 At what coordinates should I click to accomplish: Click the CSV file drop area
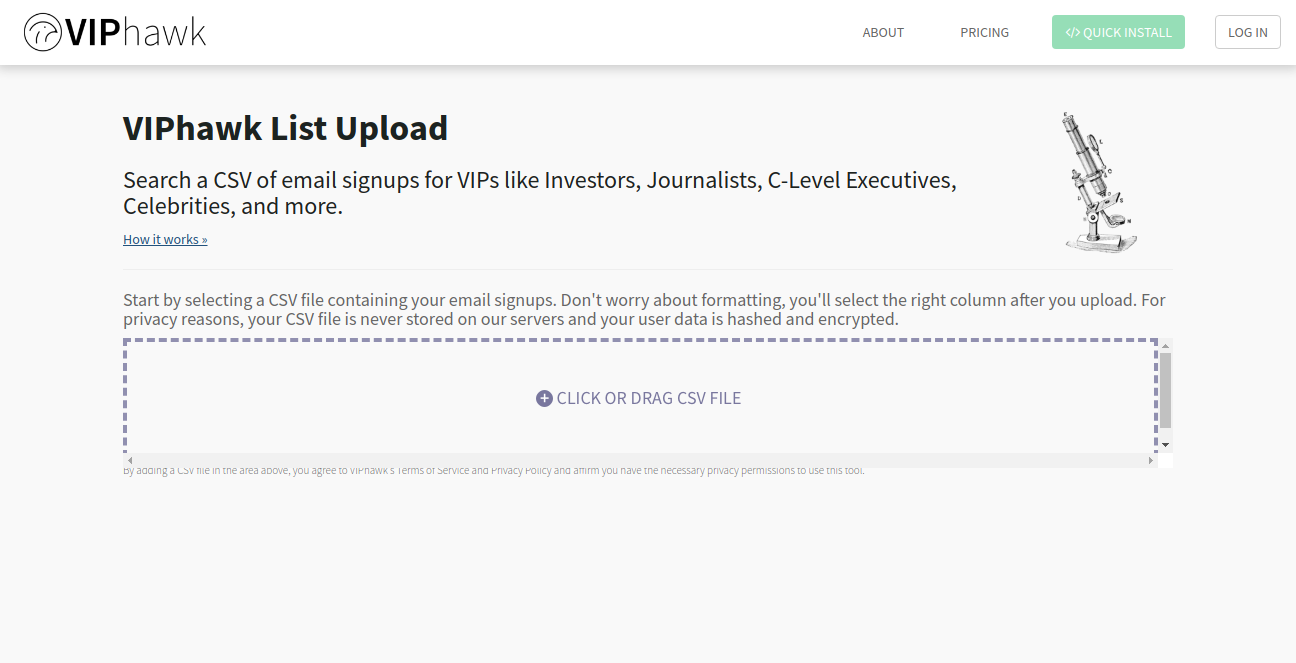point(640,397)
